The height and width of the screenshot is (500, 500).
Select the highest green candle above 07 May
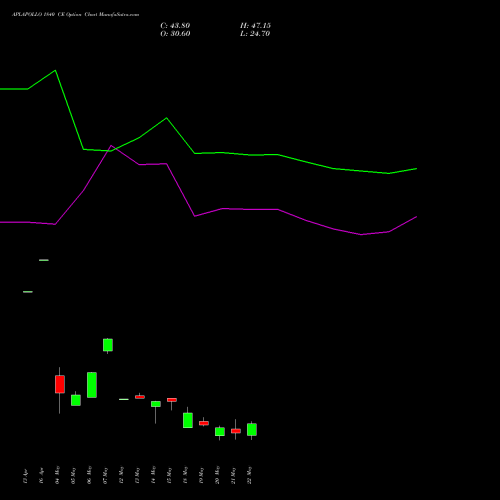tap(108, 345)
